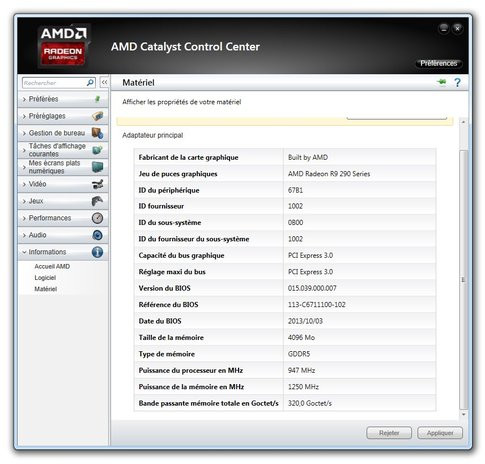Click the scrollbar down arrow
Image resolution: width=485 pixels, height=464 pixels.
click(463, 414)
